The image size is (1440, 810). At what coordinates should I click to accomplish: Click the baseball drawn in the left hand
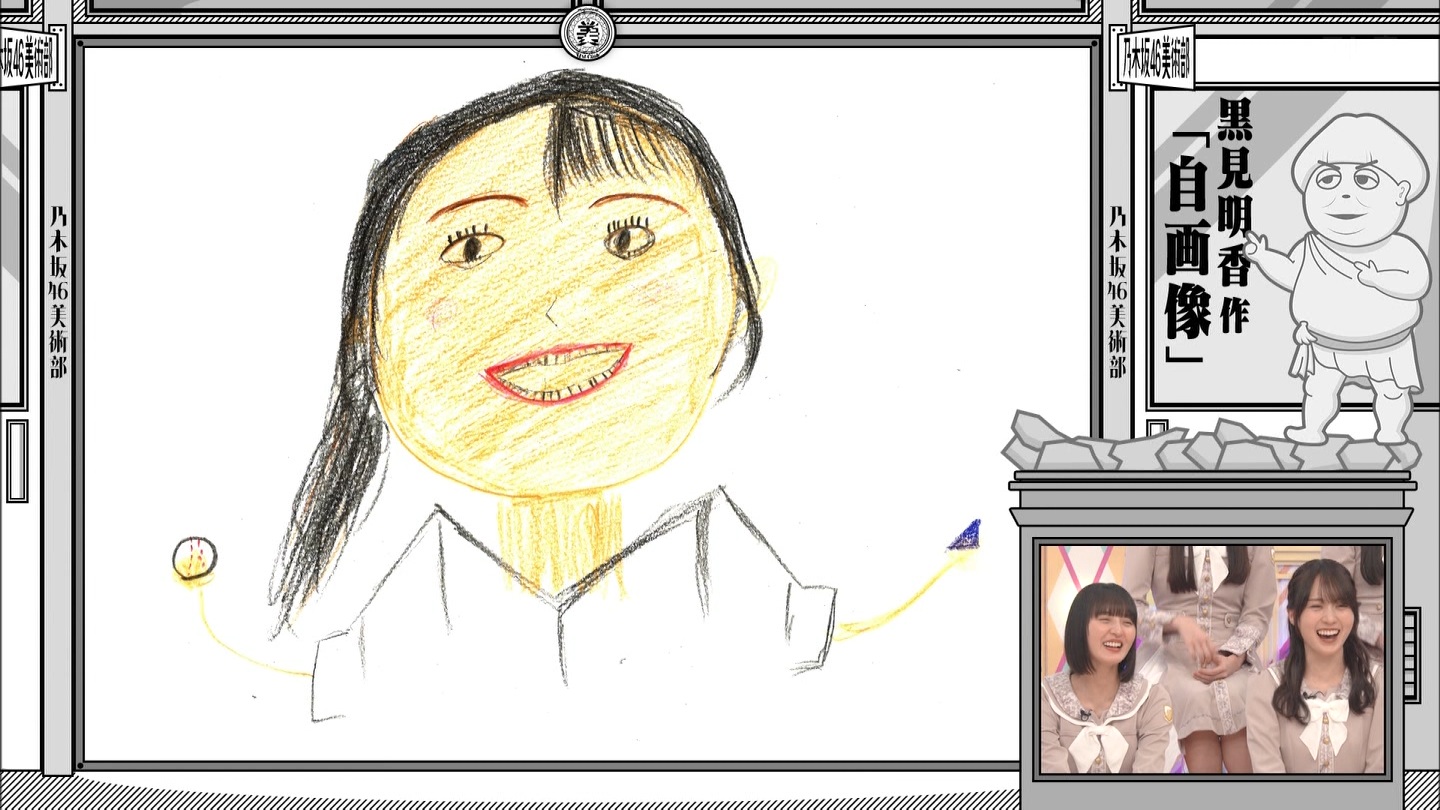tap(194, 558)
